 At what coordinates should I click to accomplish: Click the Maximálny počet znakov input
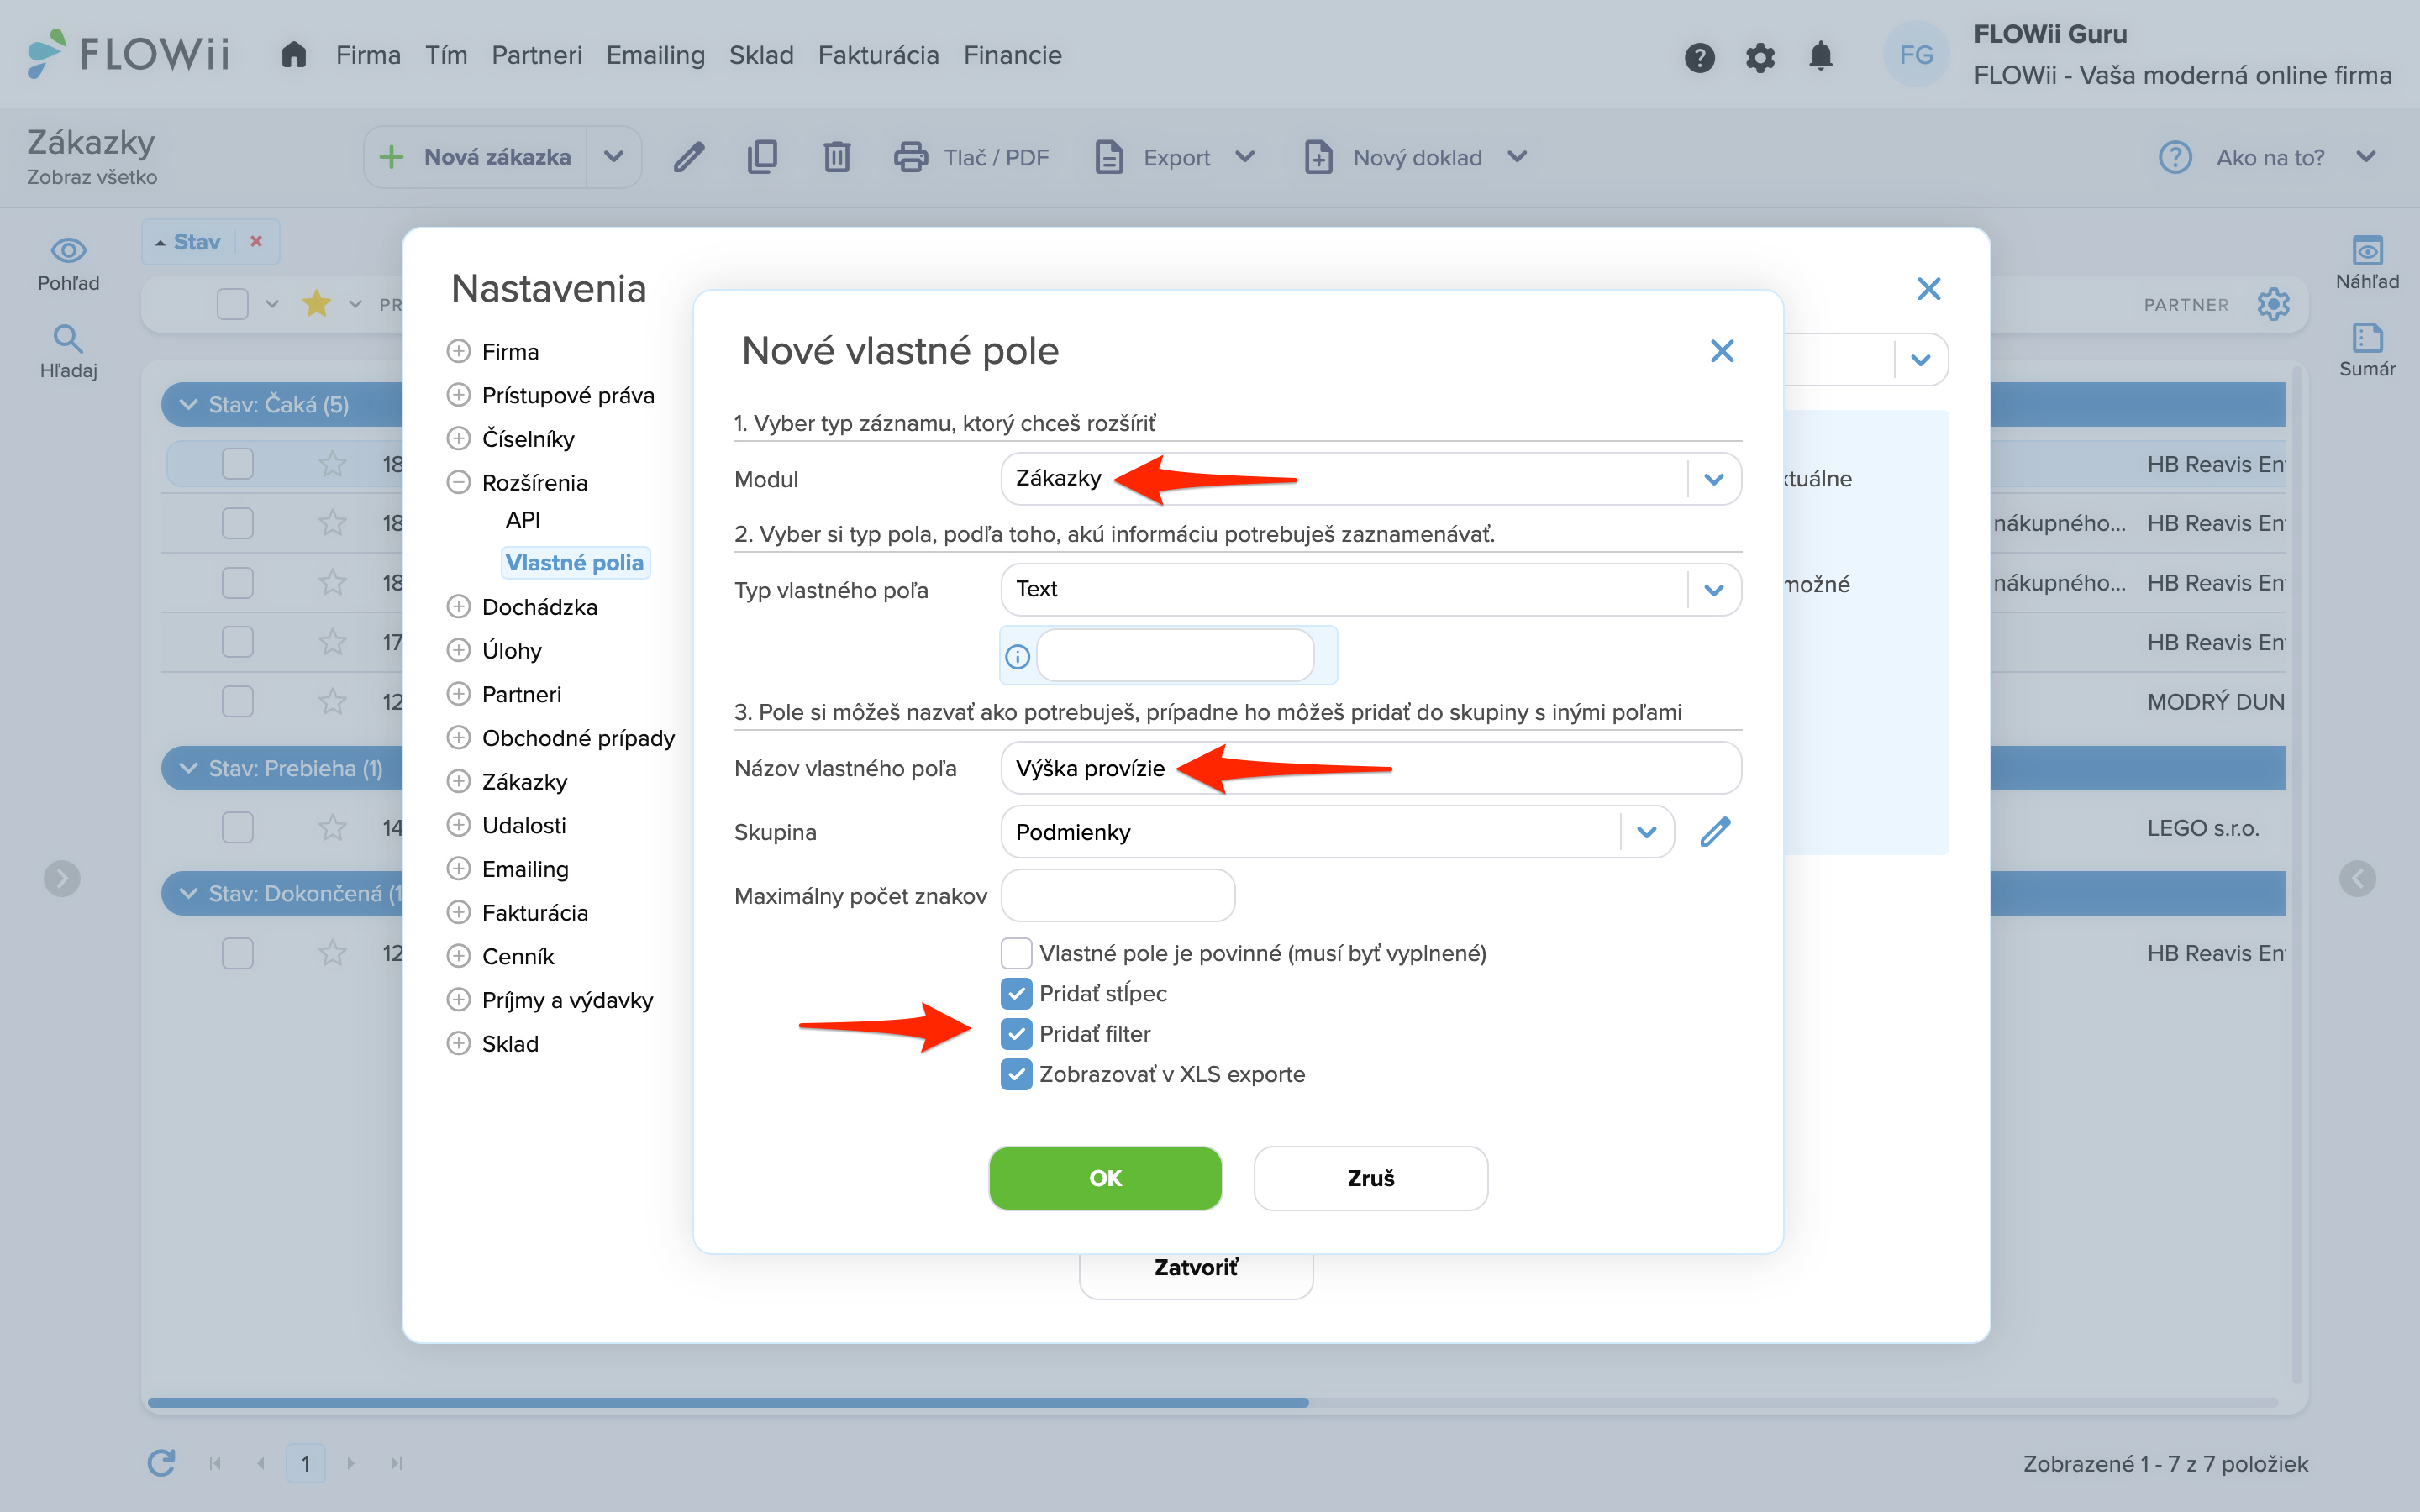point(1117,895)
